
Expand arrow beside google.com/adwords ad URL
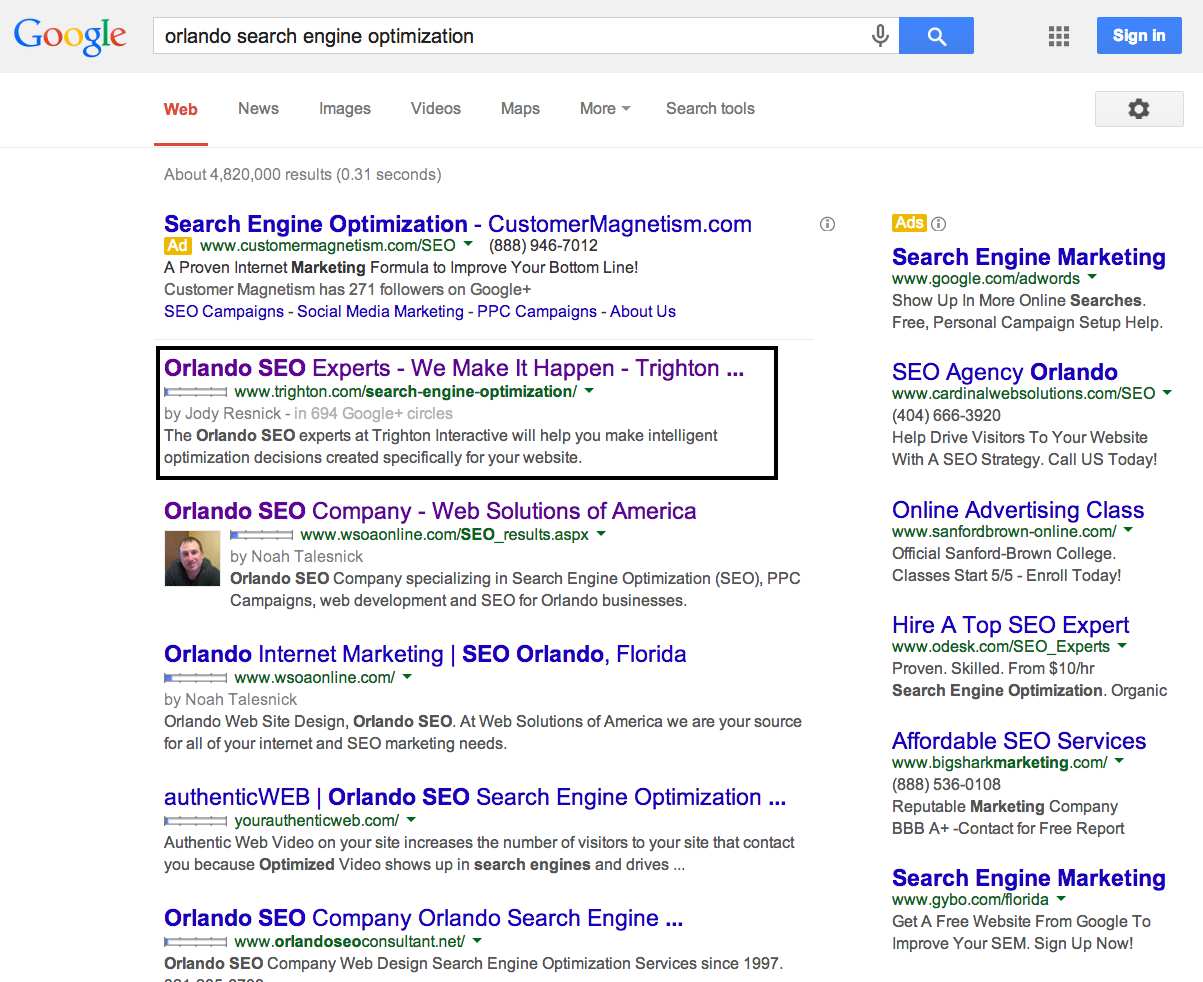pyautogui.click(x=1092, y=277)
